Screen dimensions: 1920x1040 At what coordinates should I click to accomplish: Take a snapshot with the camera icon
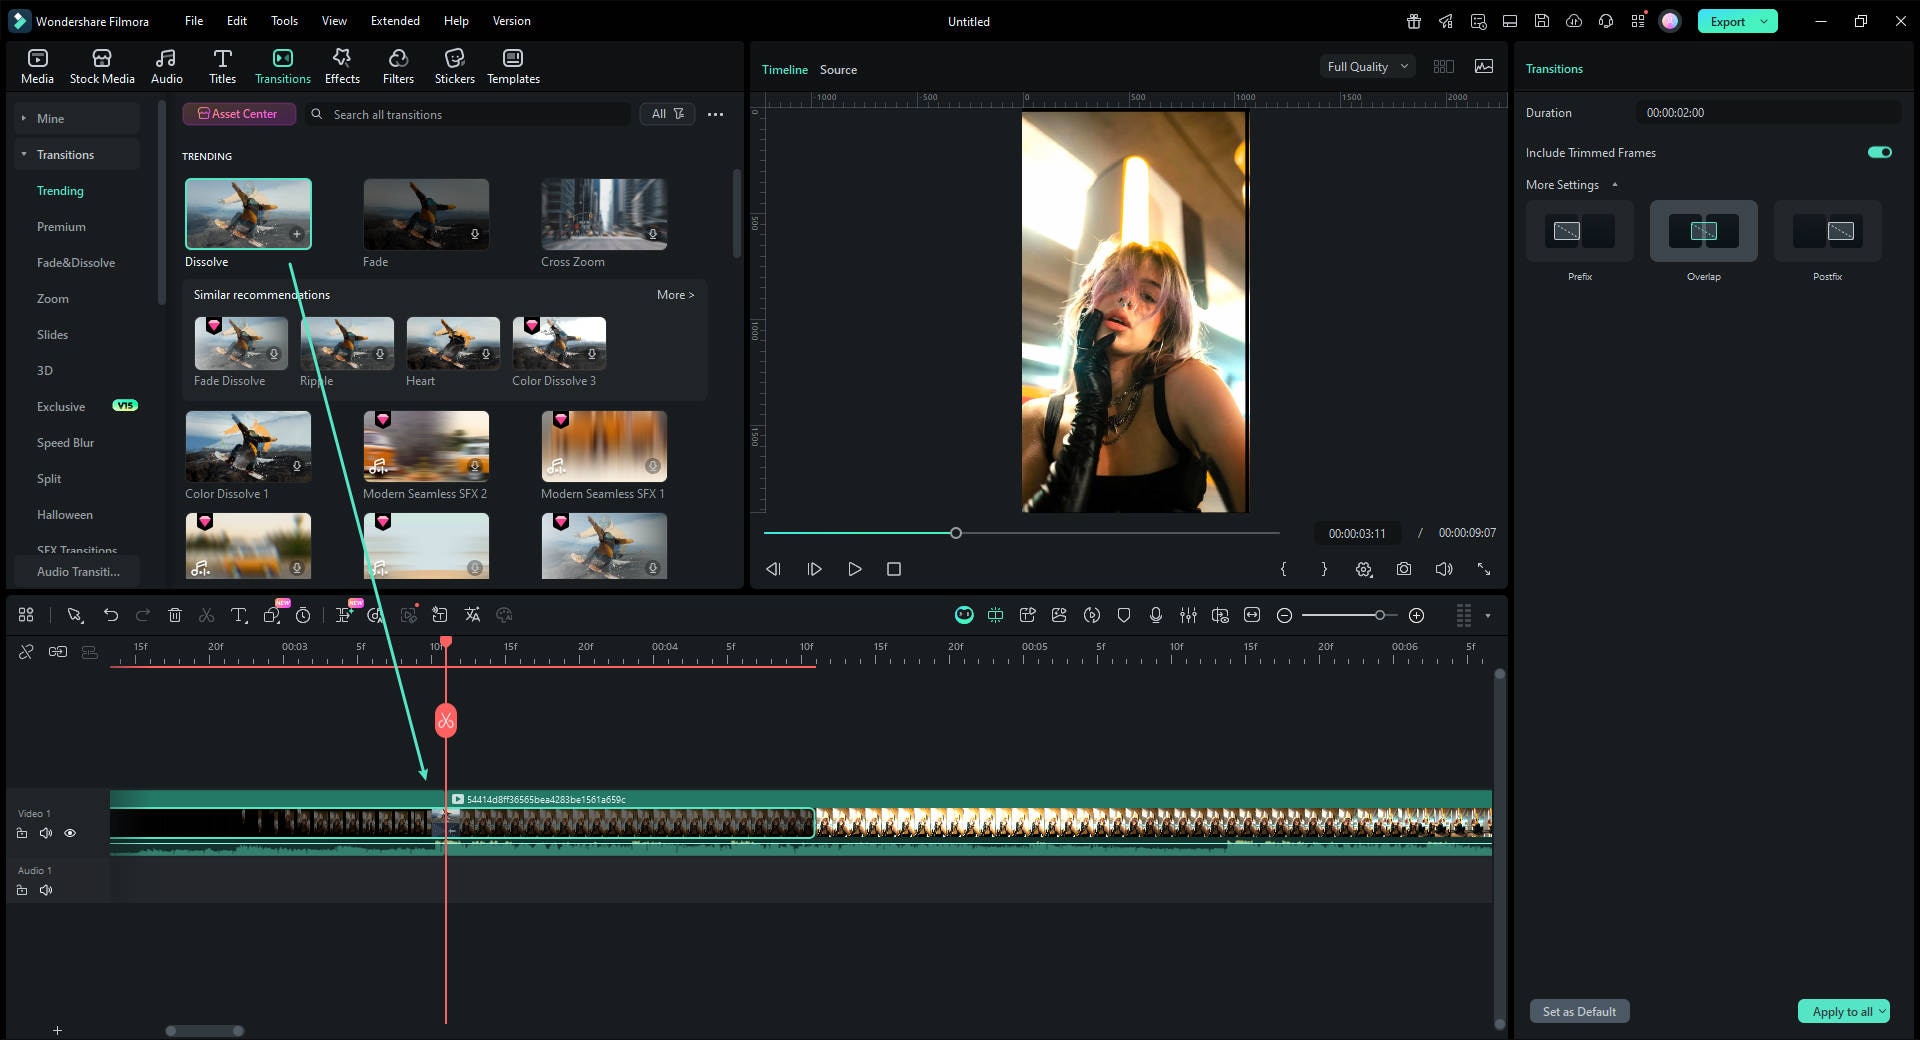[x=1404, y=569]
